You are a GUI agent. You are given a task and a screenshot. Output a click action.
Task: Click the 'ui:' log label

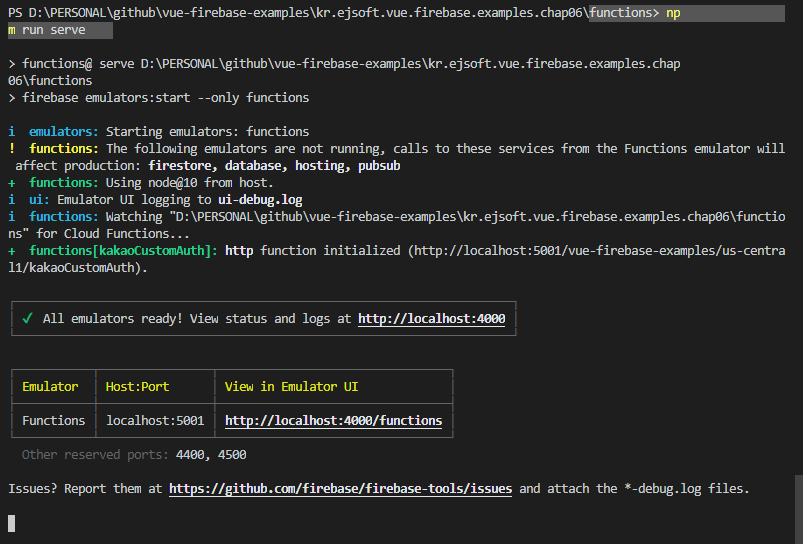(x=39, y=200)
